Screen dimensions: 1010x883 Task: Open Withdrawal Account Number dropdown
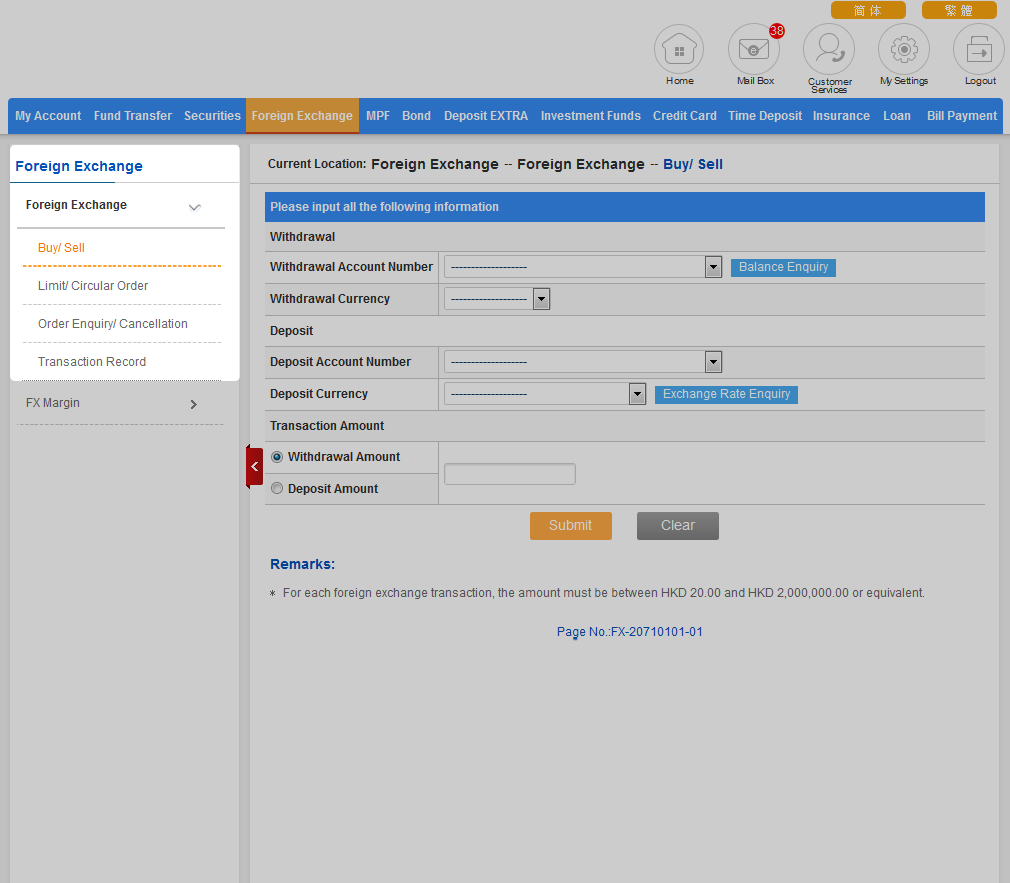[583, 267]
